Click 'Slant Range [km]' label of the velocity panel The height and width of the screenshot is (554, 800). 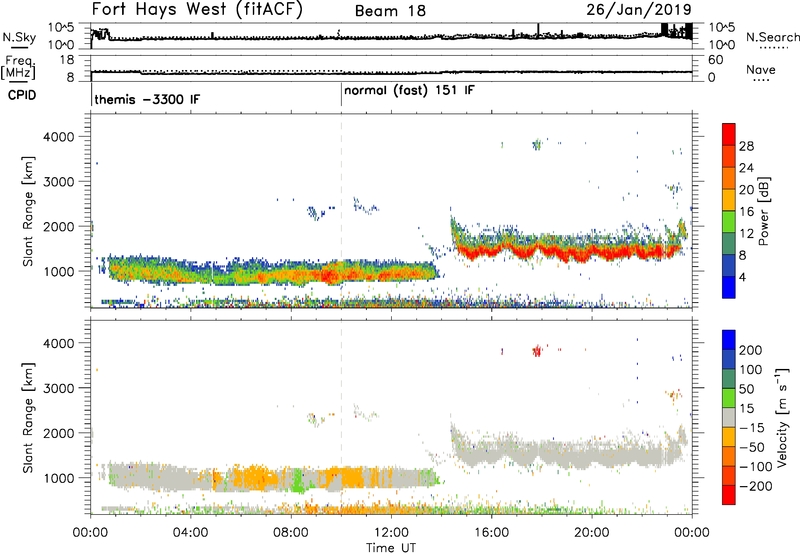tap(28, 418)
